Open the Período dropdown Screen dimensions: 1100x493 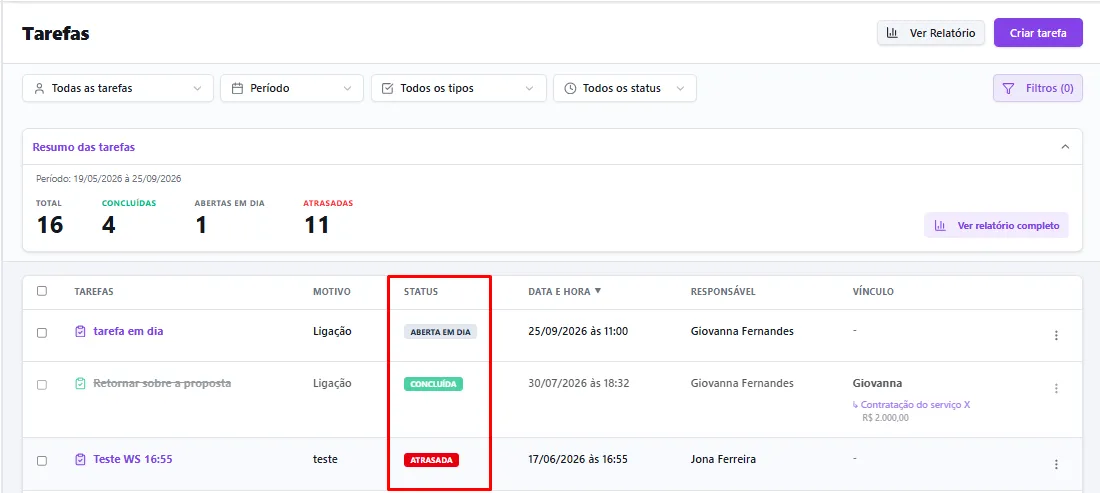pyautogui.click(x=292, y=88)
